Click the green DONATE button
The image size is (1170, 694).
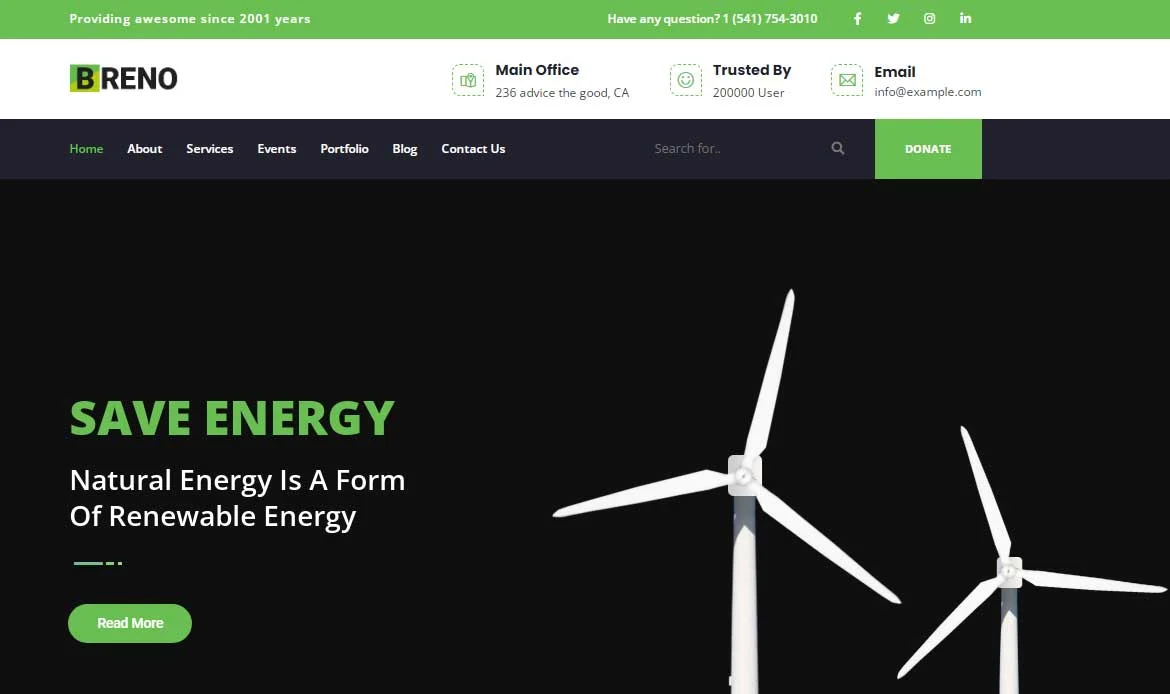(x=928, y=149)
